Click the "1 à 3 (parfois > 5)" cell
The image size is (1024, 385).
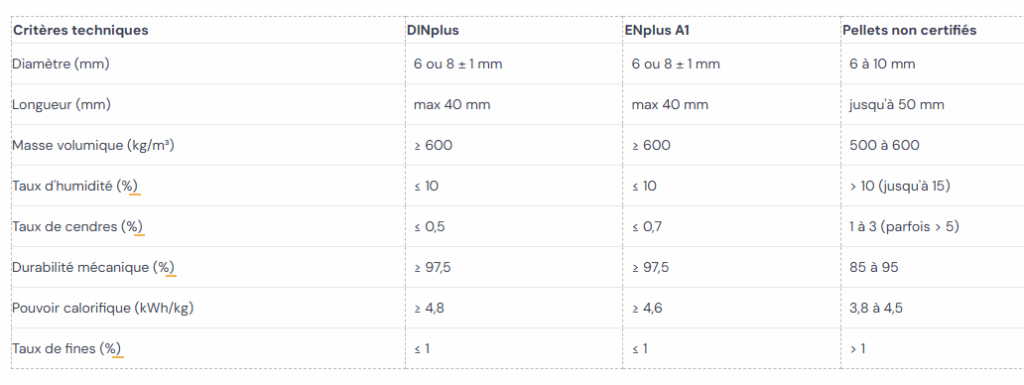[904, 226]
